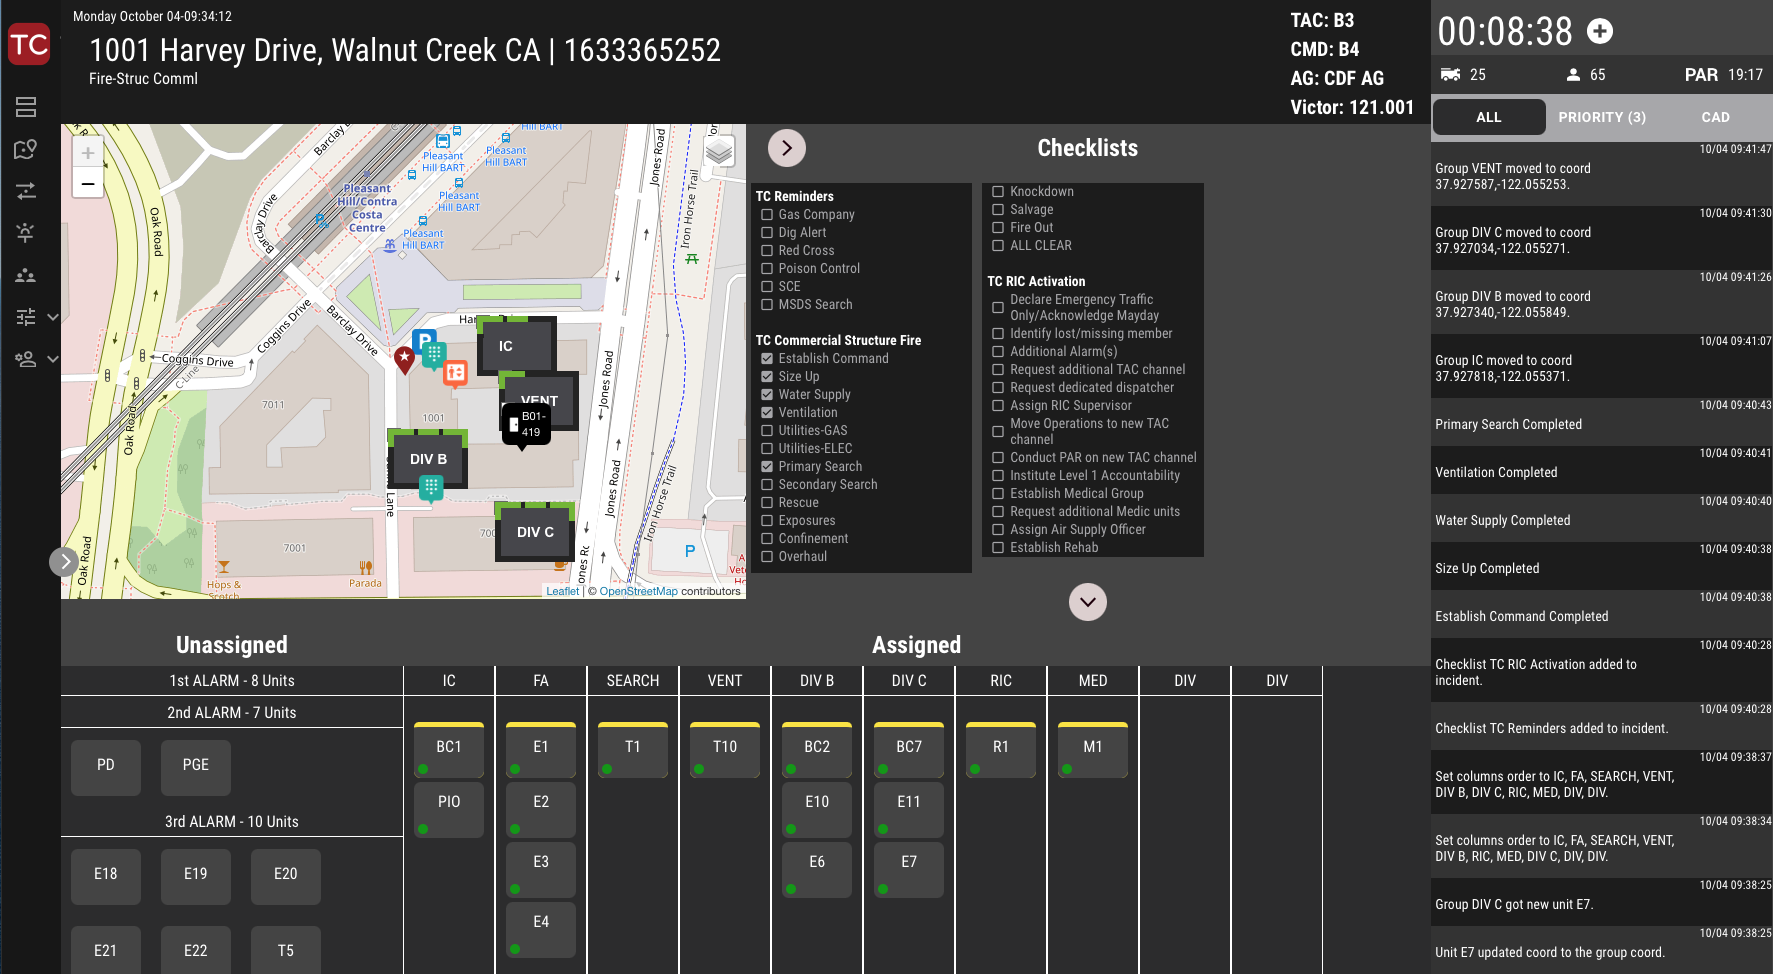Open the incident flare icon in sidebar
The height and width of the screenshot is (974, 1773).
click(25, 232)
